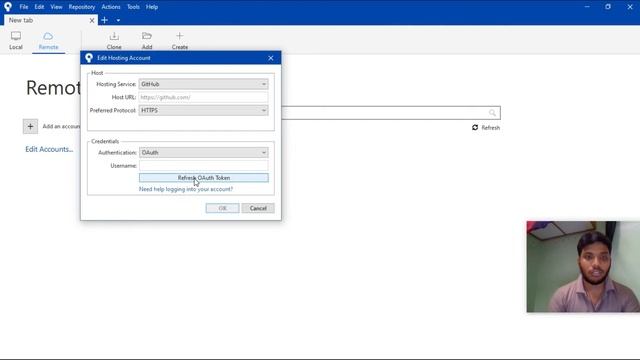Close the New tab tab

pos(92,20)
